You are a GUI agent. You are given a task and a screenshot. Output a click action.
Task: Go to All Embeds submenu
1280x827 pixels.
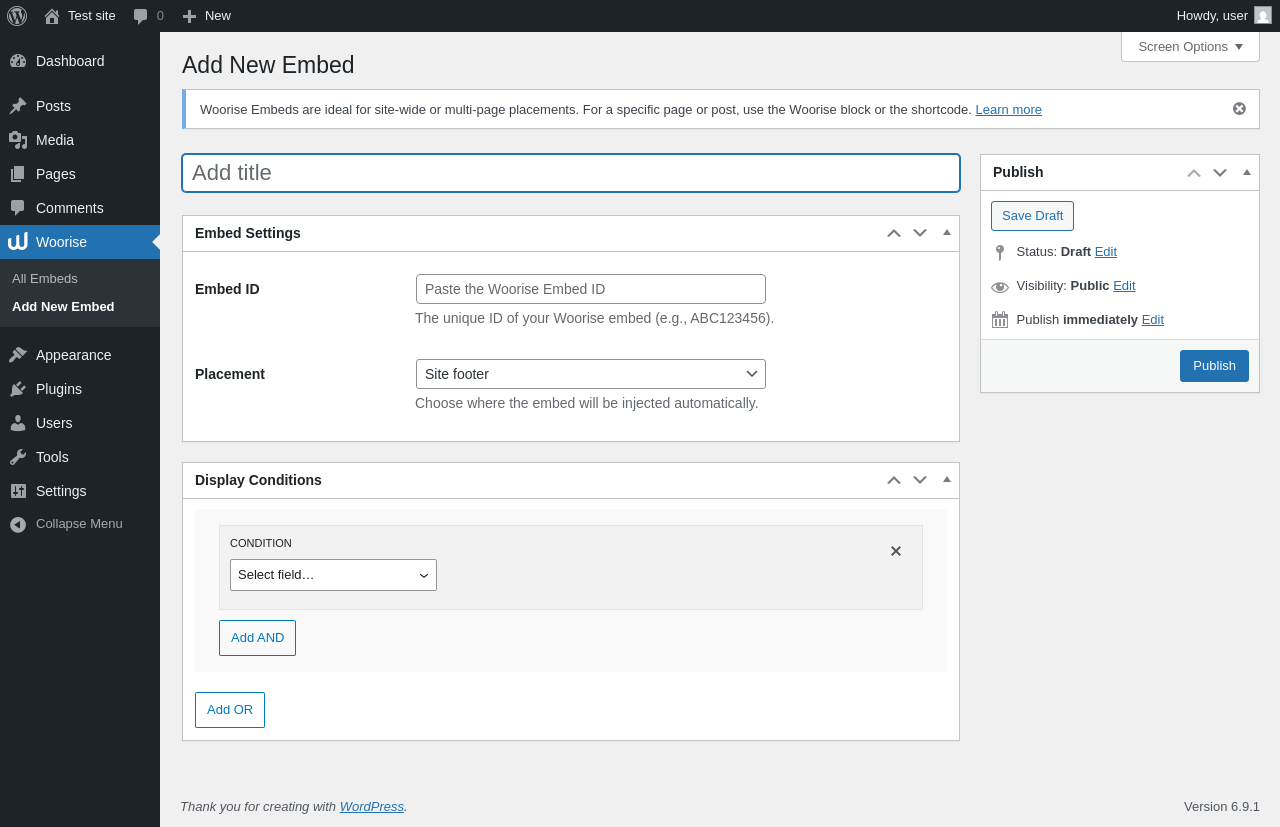45,279
